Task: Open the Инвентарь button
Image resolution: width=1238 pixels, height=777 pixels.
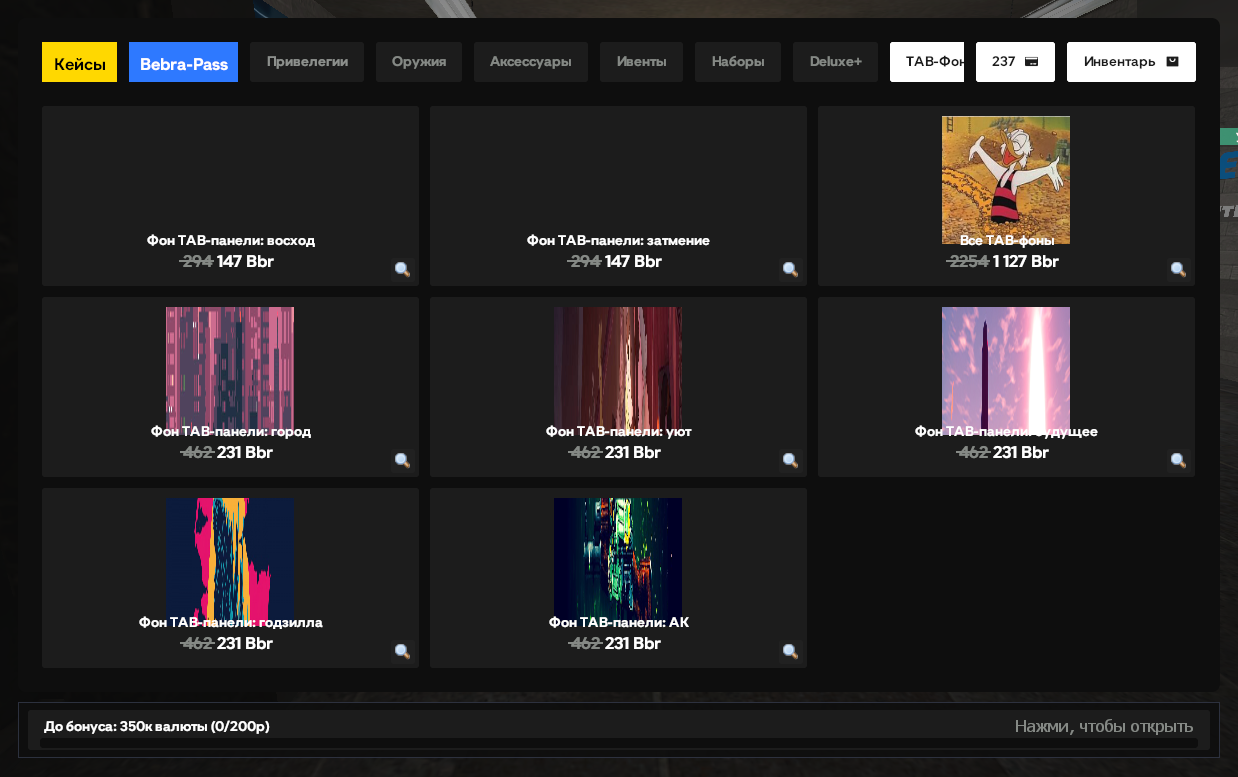Action: pos(1131,62)
